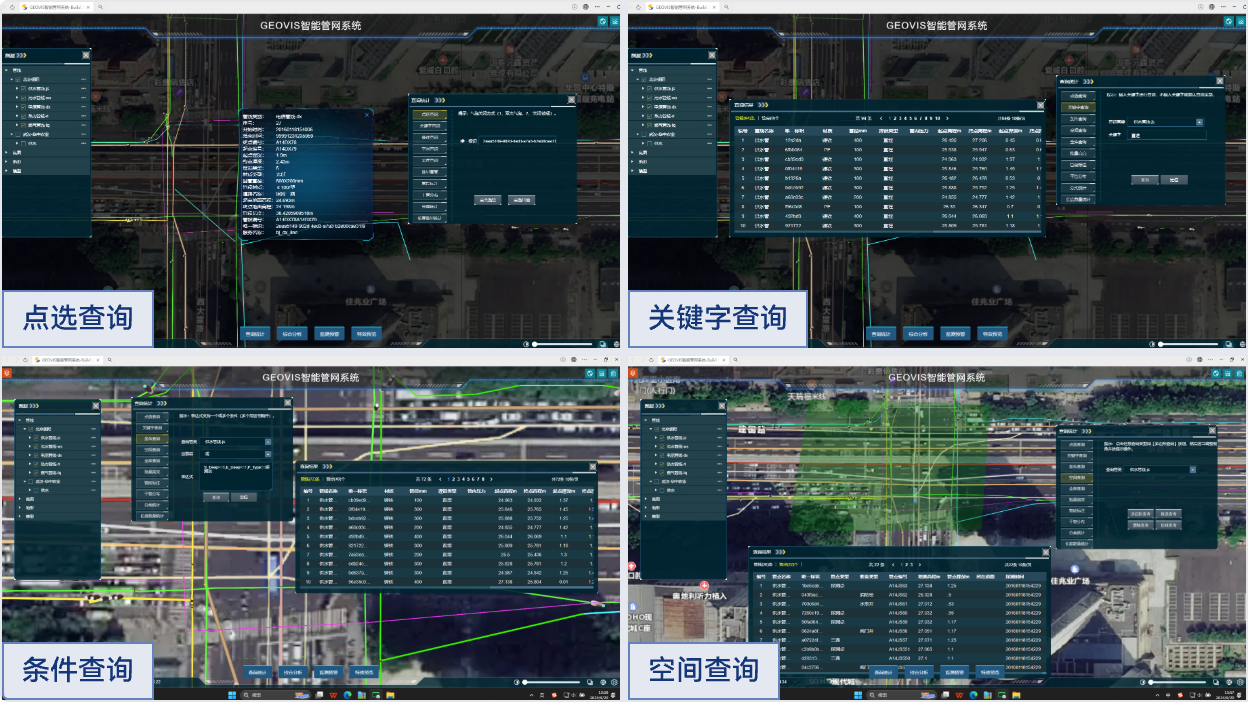Close the query panel in 关键字查询 view
This screenshot has width=1248, height=702.
(1219, 81)
